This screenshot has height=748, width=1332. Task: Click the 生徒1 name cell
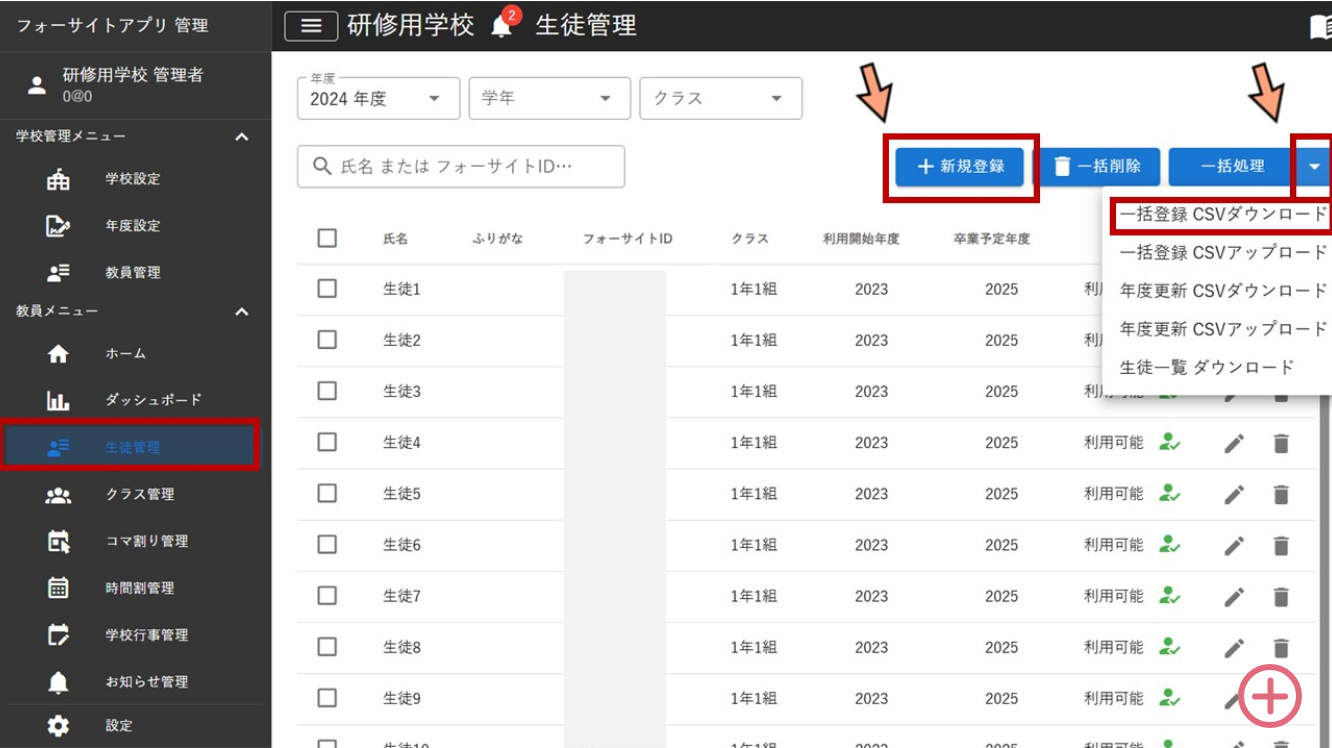(x=401, y=289)
